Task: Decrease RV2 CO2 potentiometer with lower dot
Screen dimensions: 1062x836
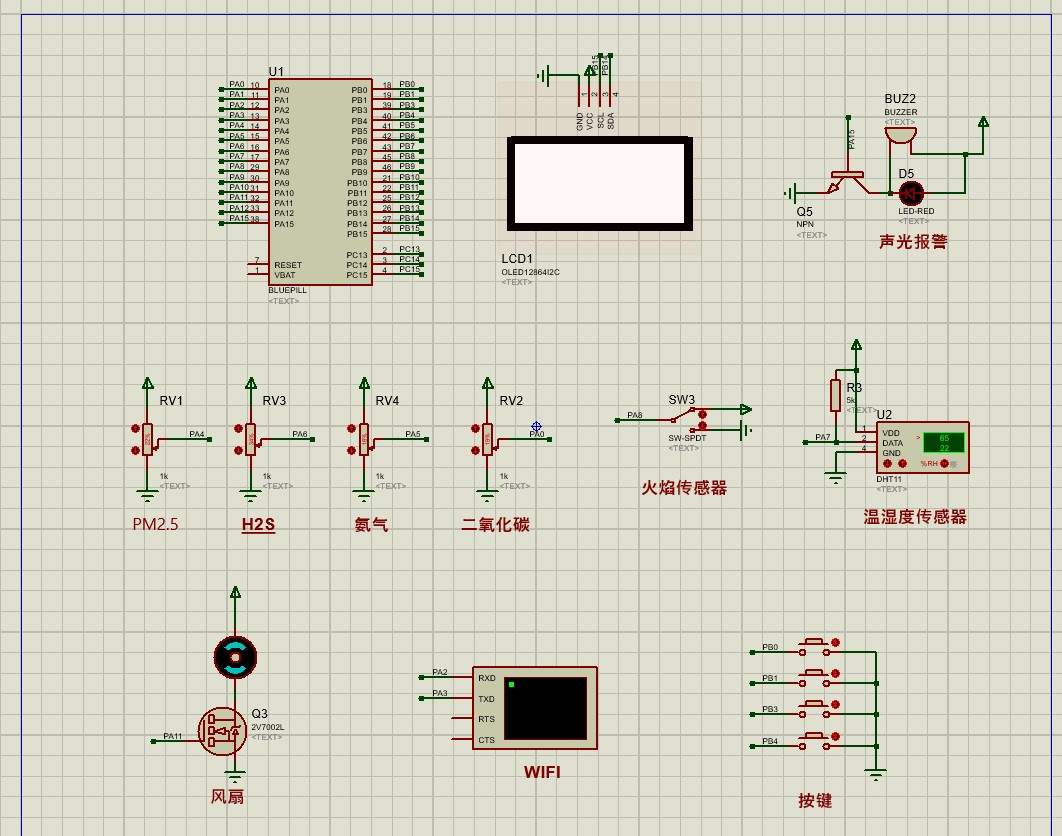Action: click(475, 450)
